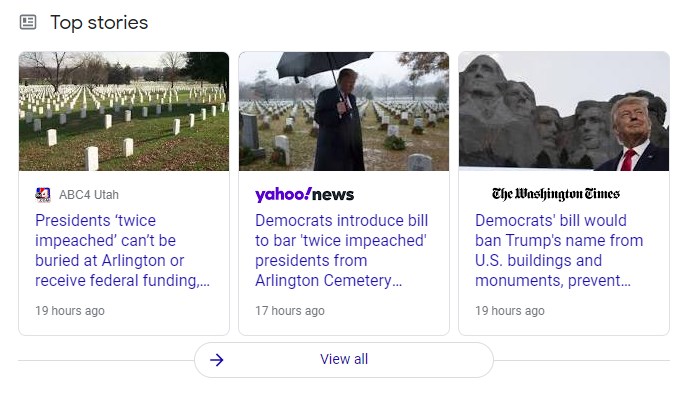The height and width of the screenshot is (398, 685).
Task: Click "19 hours ago" on ABC4 Utah card
Action: (x=70, y=311)
